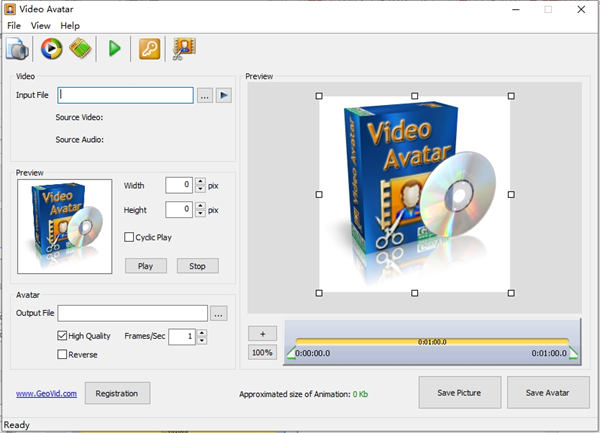
Task: Minimize the Video Avatar window
Action: click(x=516, y=10)
